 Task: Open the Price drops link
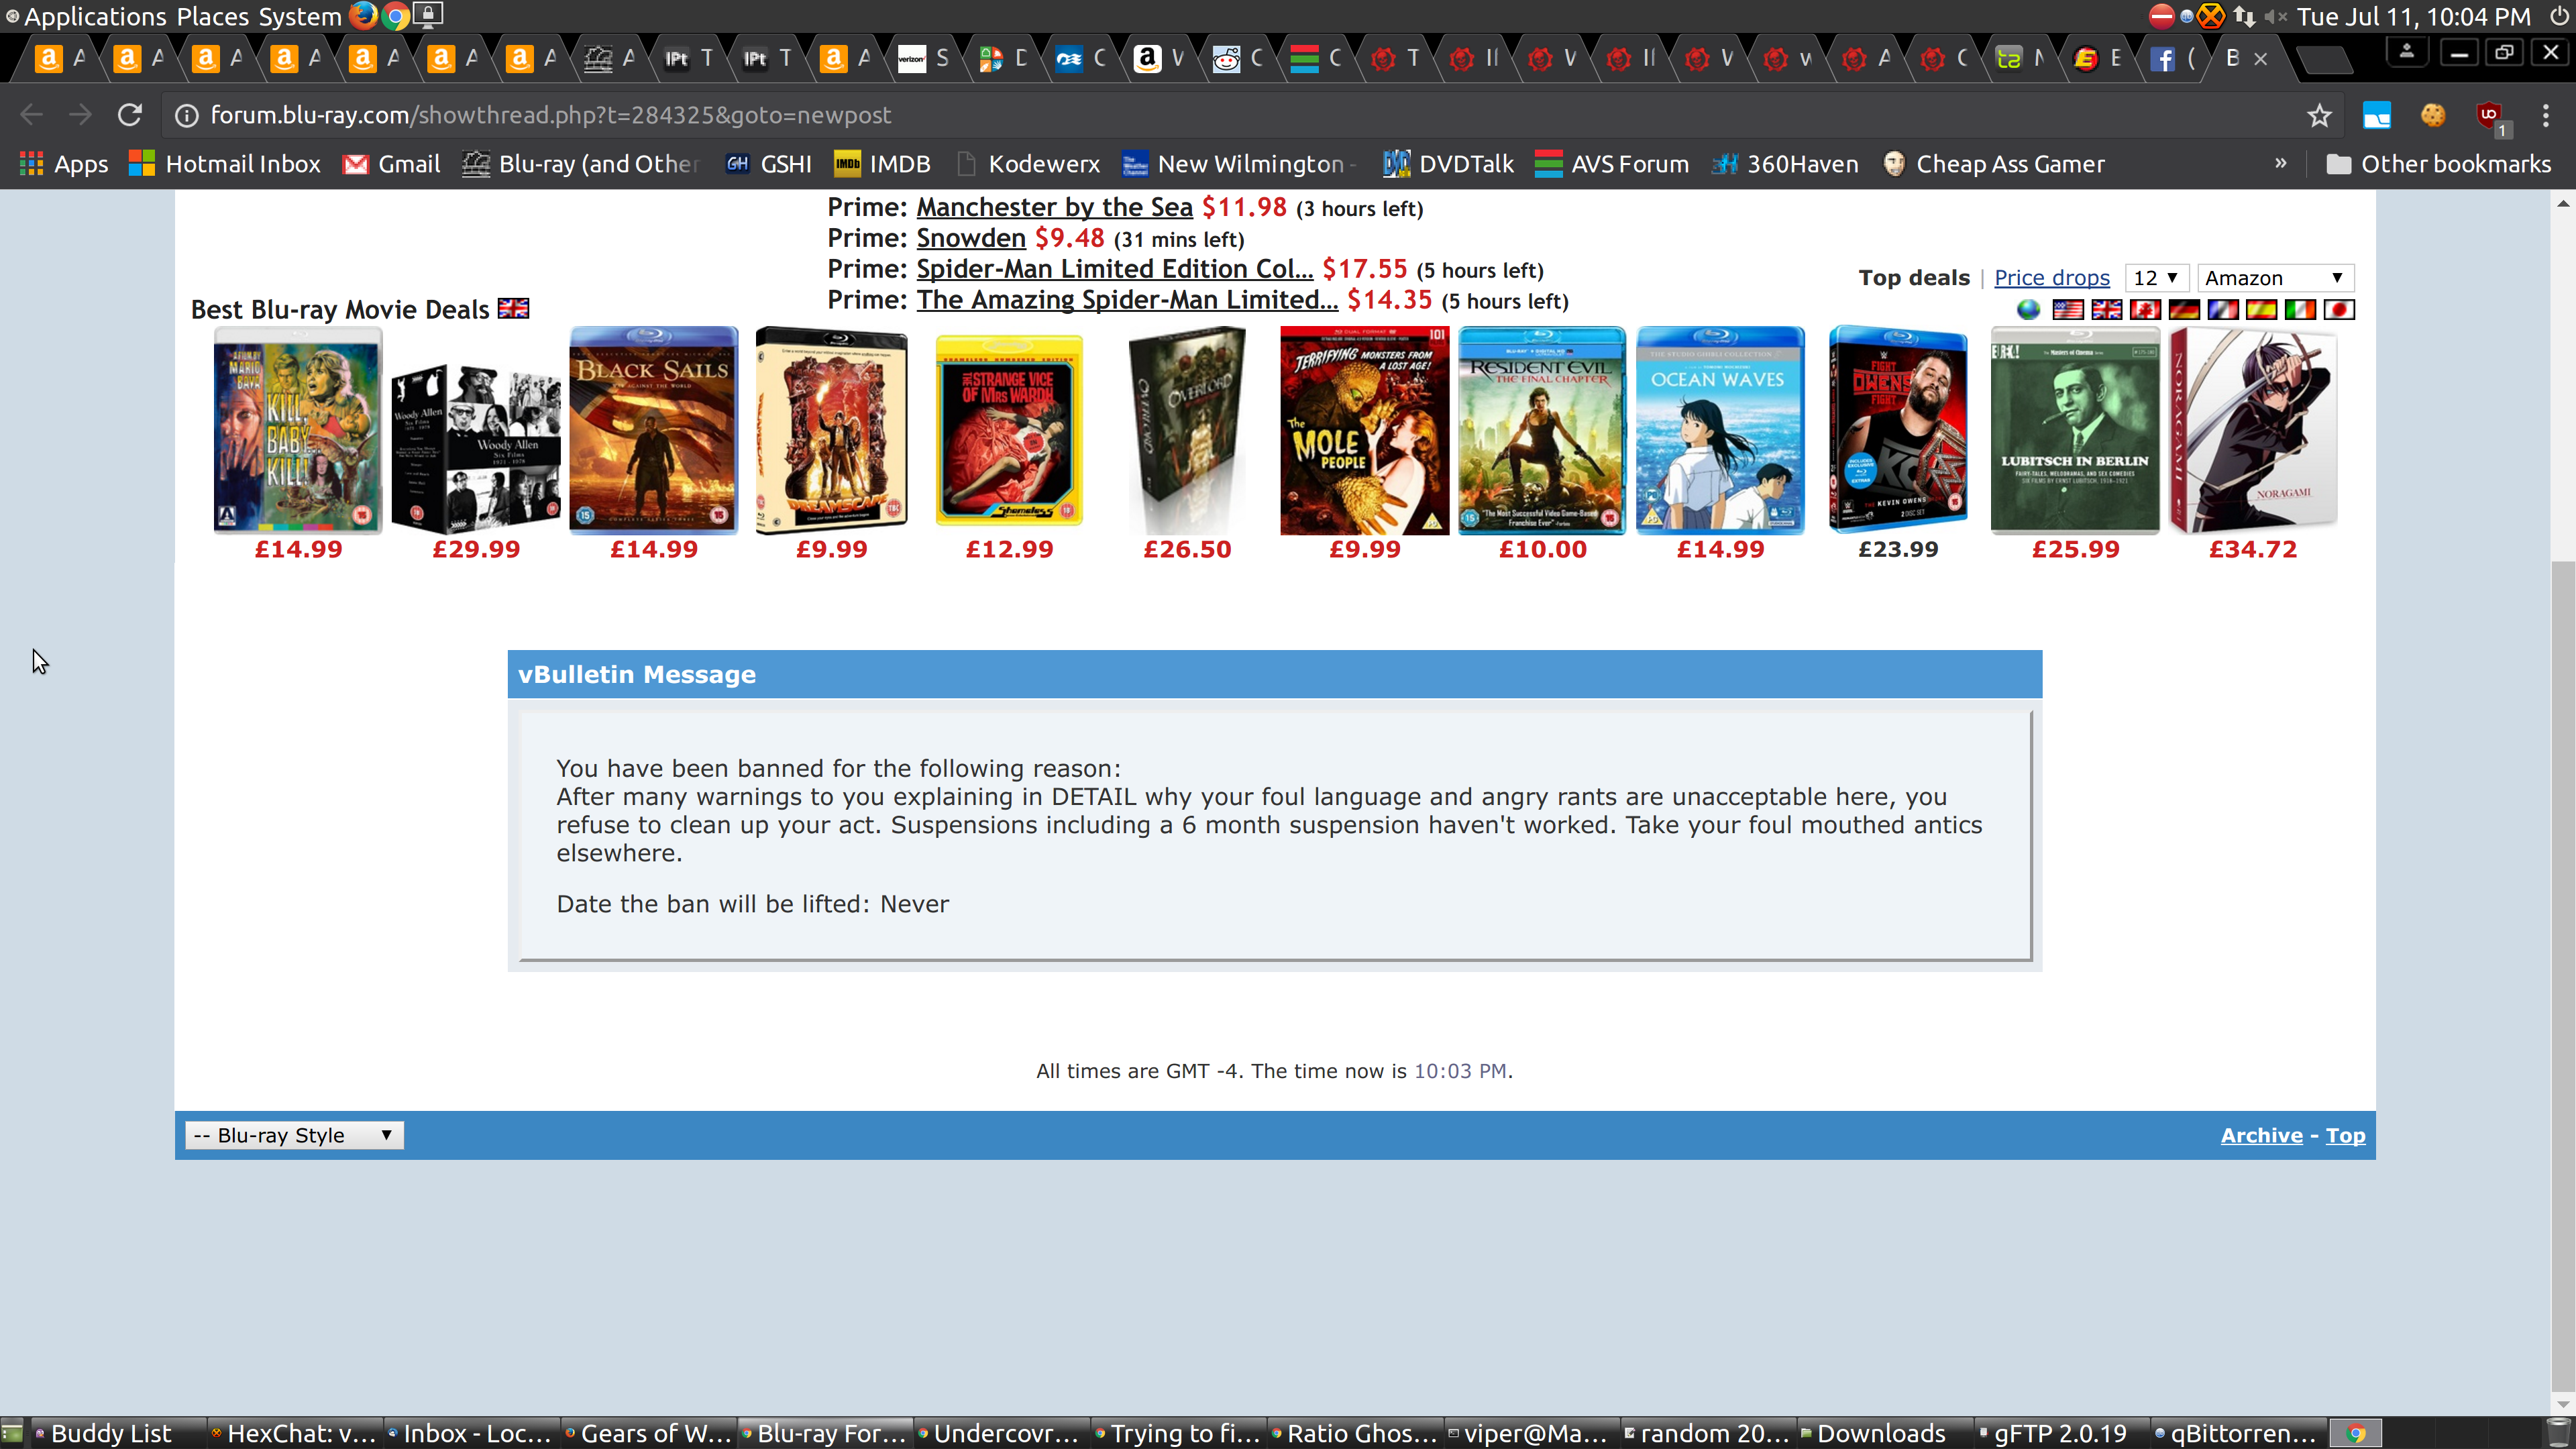coord(2051,278)
